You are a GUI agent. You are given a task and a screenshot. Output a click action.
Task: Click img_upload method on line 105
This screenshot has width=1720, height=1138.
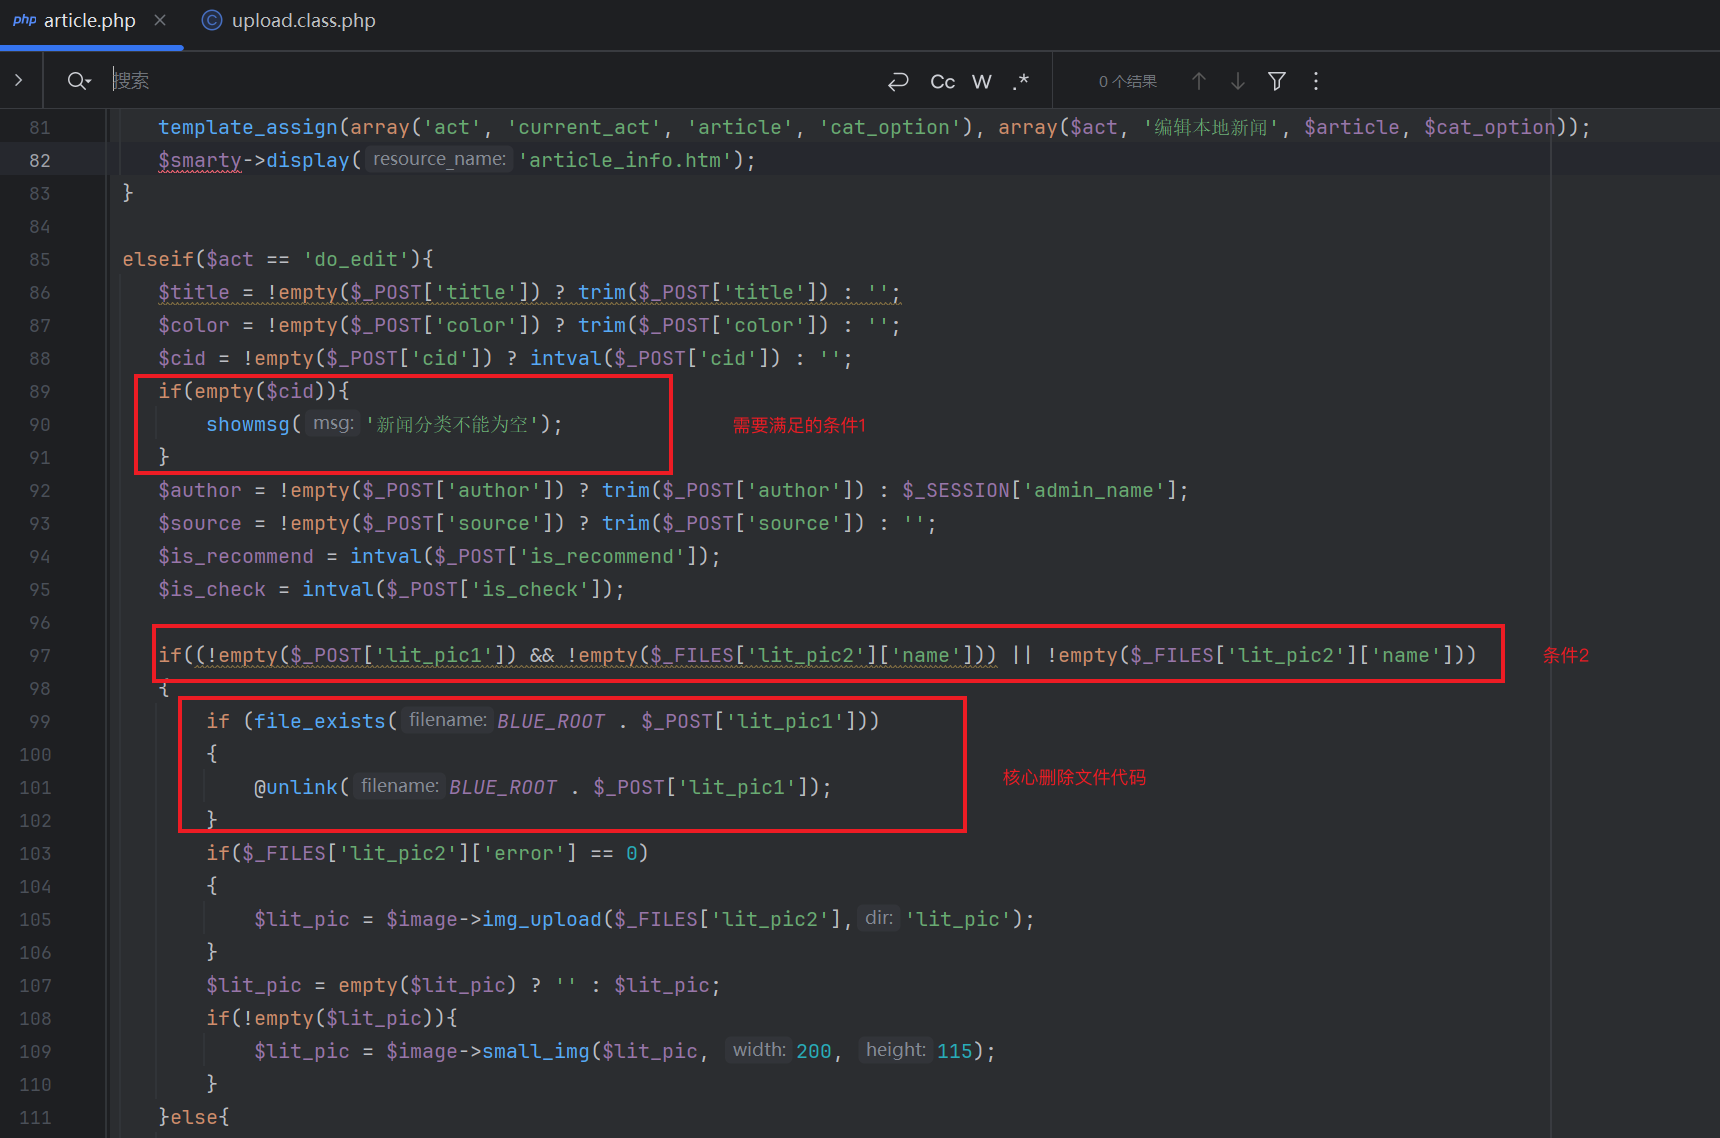542,919
